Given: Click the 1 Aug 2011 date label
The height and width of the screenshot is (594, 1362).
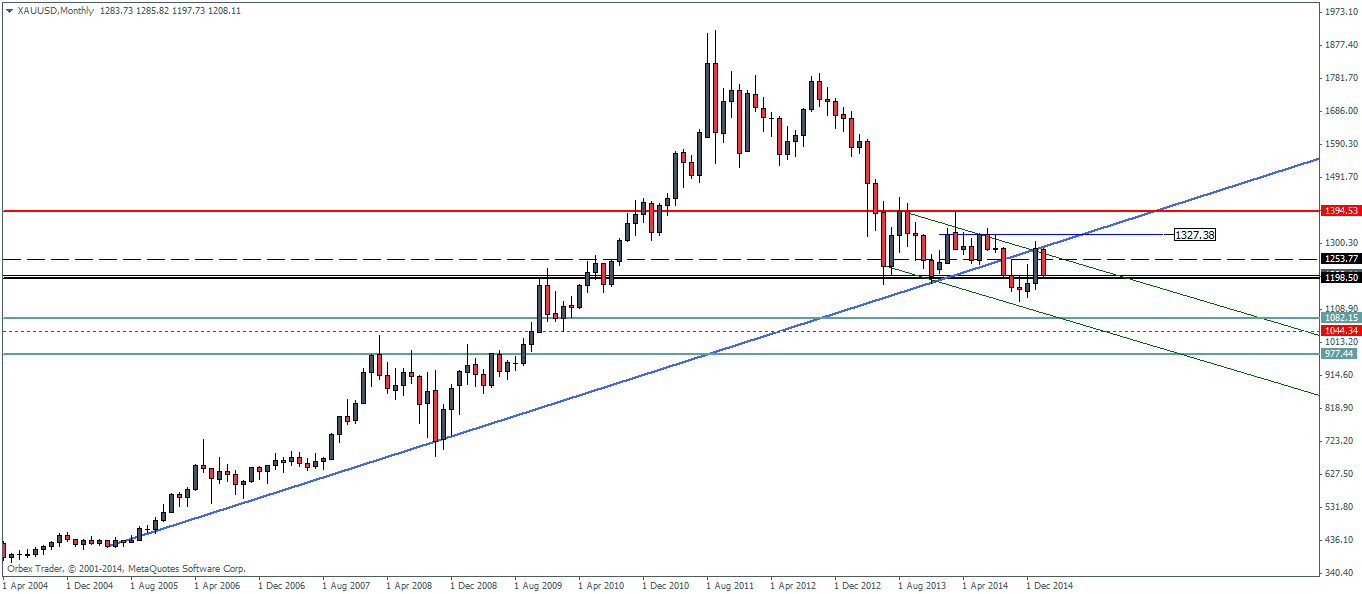Looking at the screenshot, I should coord(730,585).
